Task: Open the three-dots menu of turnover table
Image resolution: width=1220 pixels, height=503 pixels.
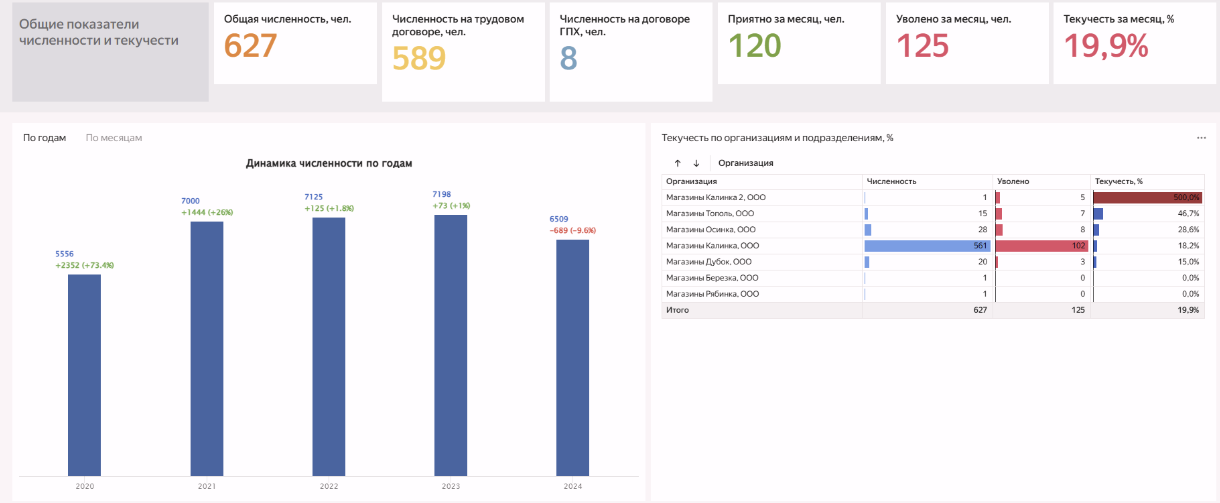Action: (1201, 138)
